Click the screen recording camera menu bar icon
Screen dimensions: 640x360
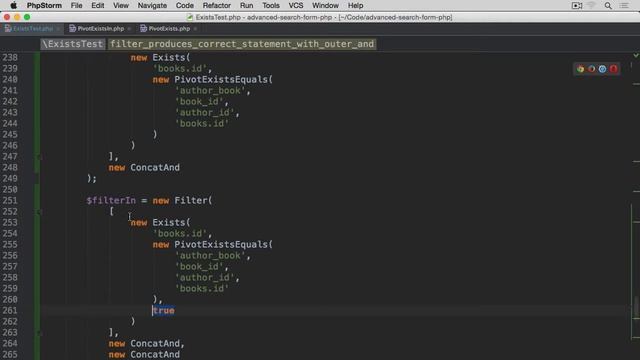[x=577, y=6]
